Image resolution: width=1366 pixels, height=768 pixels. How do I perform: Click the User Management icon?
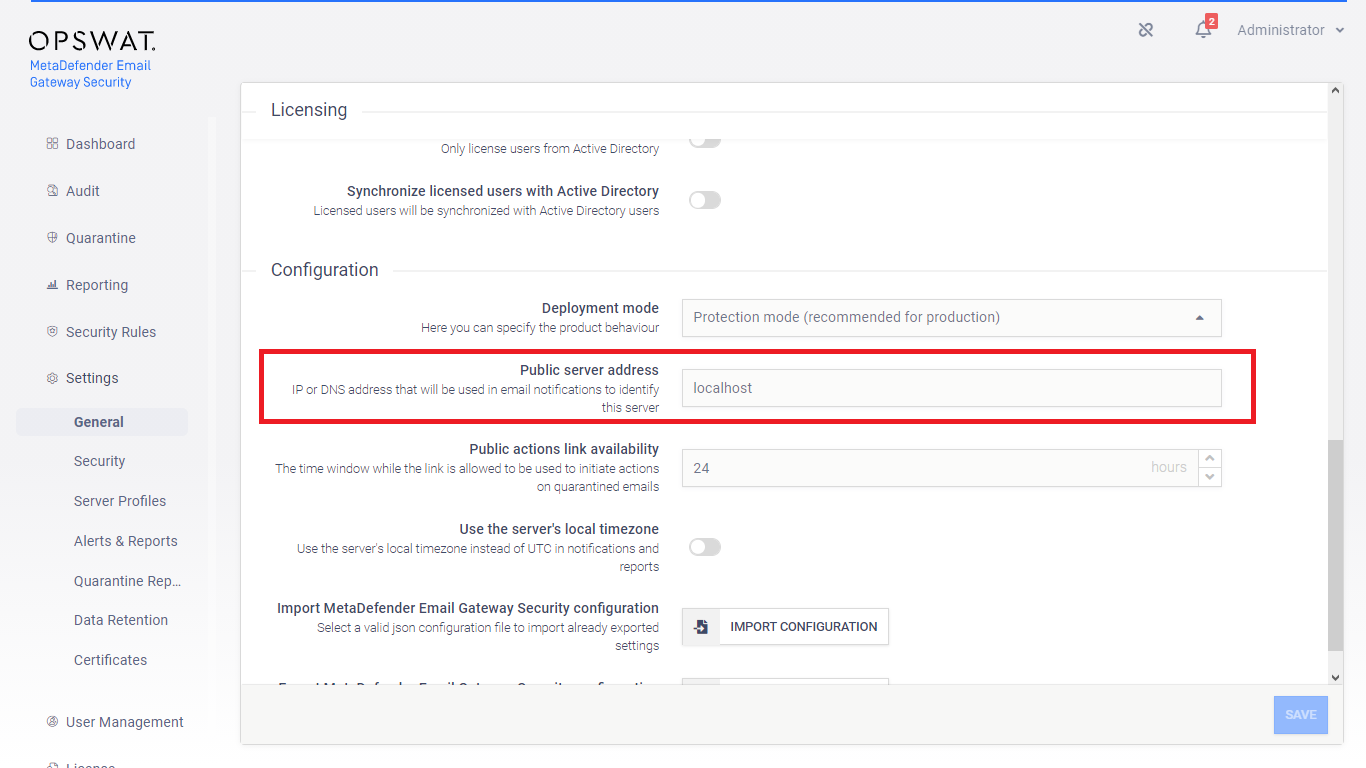(x=52, y=722)
